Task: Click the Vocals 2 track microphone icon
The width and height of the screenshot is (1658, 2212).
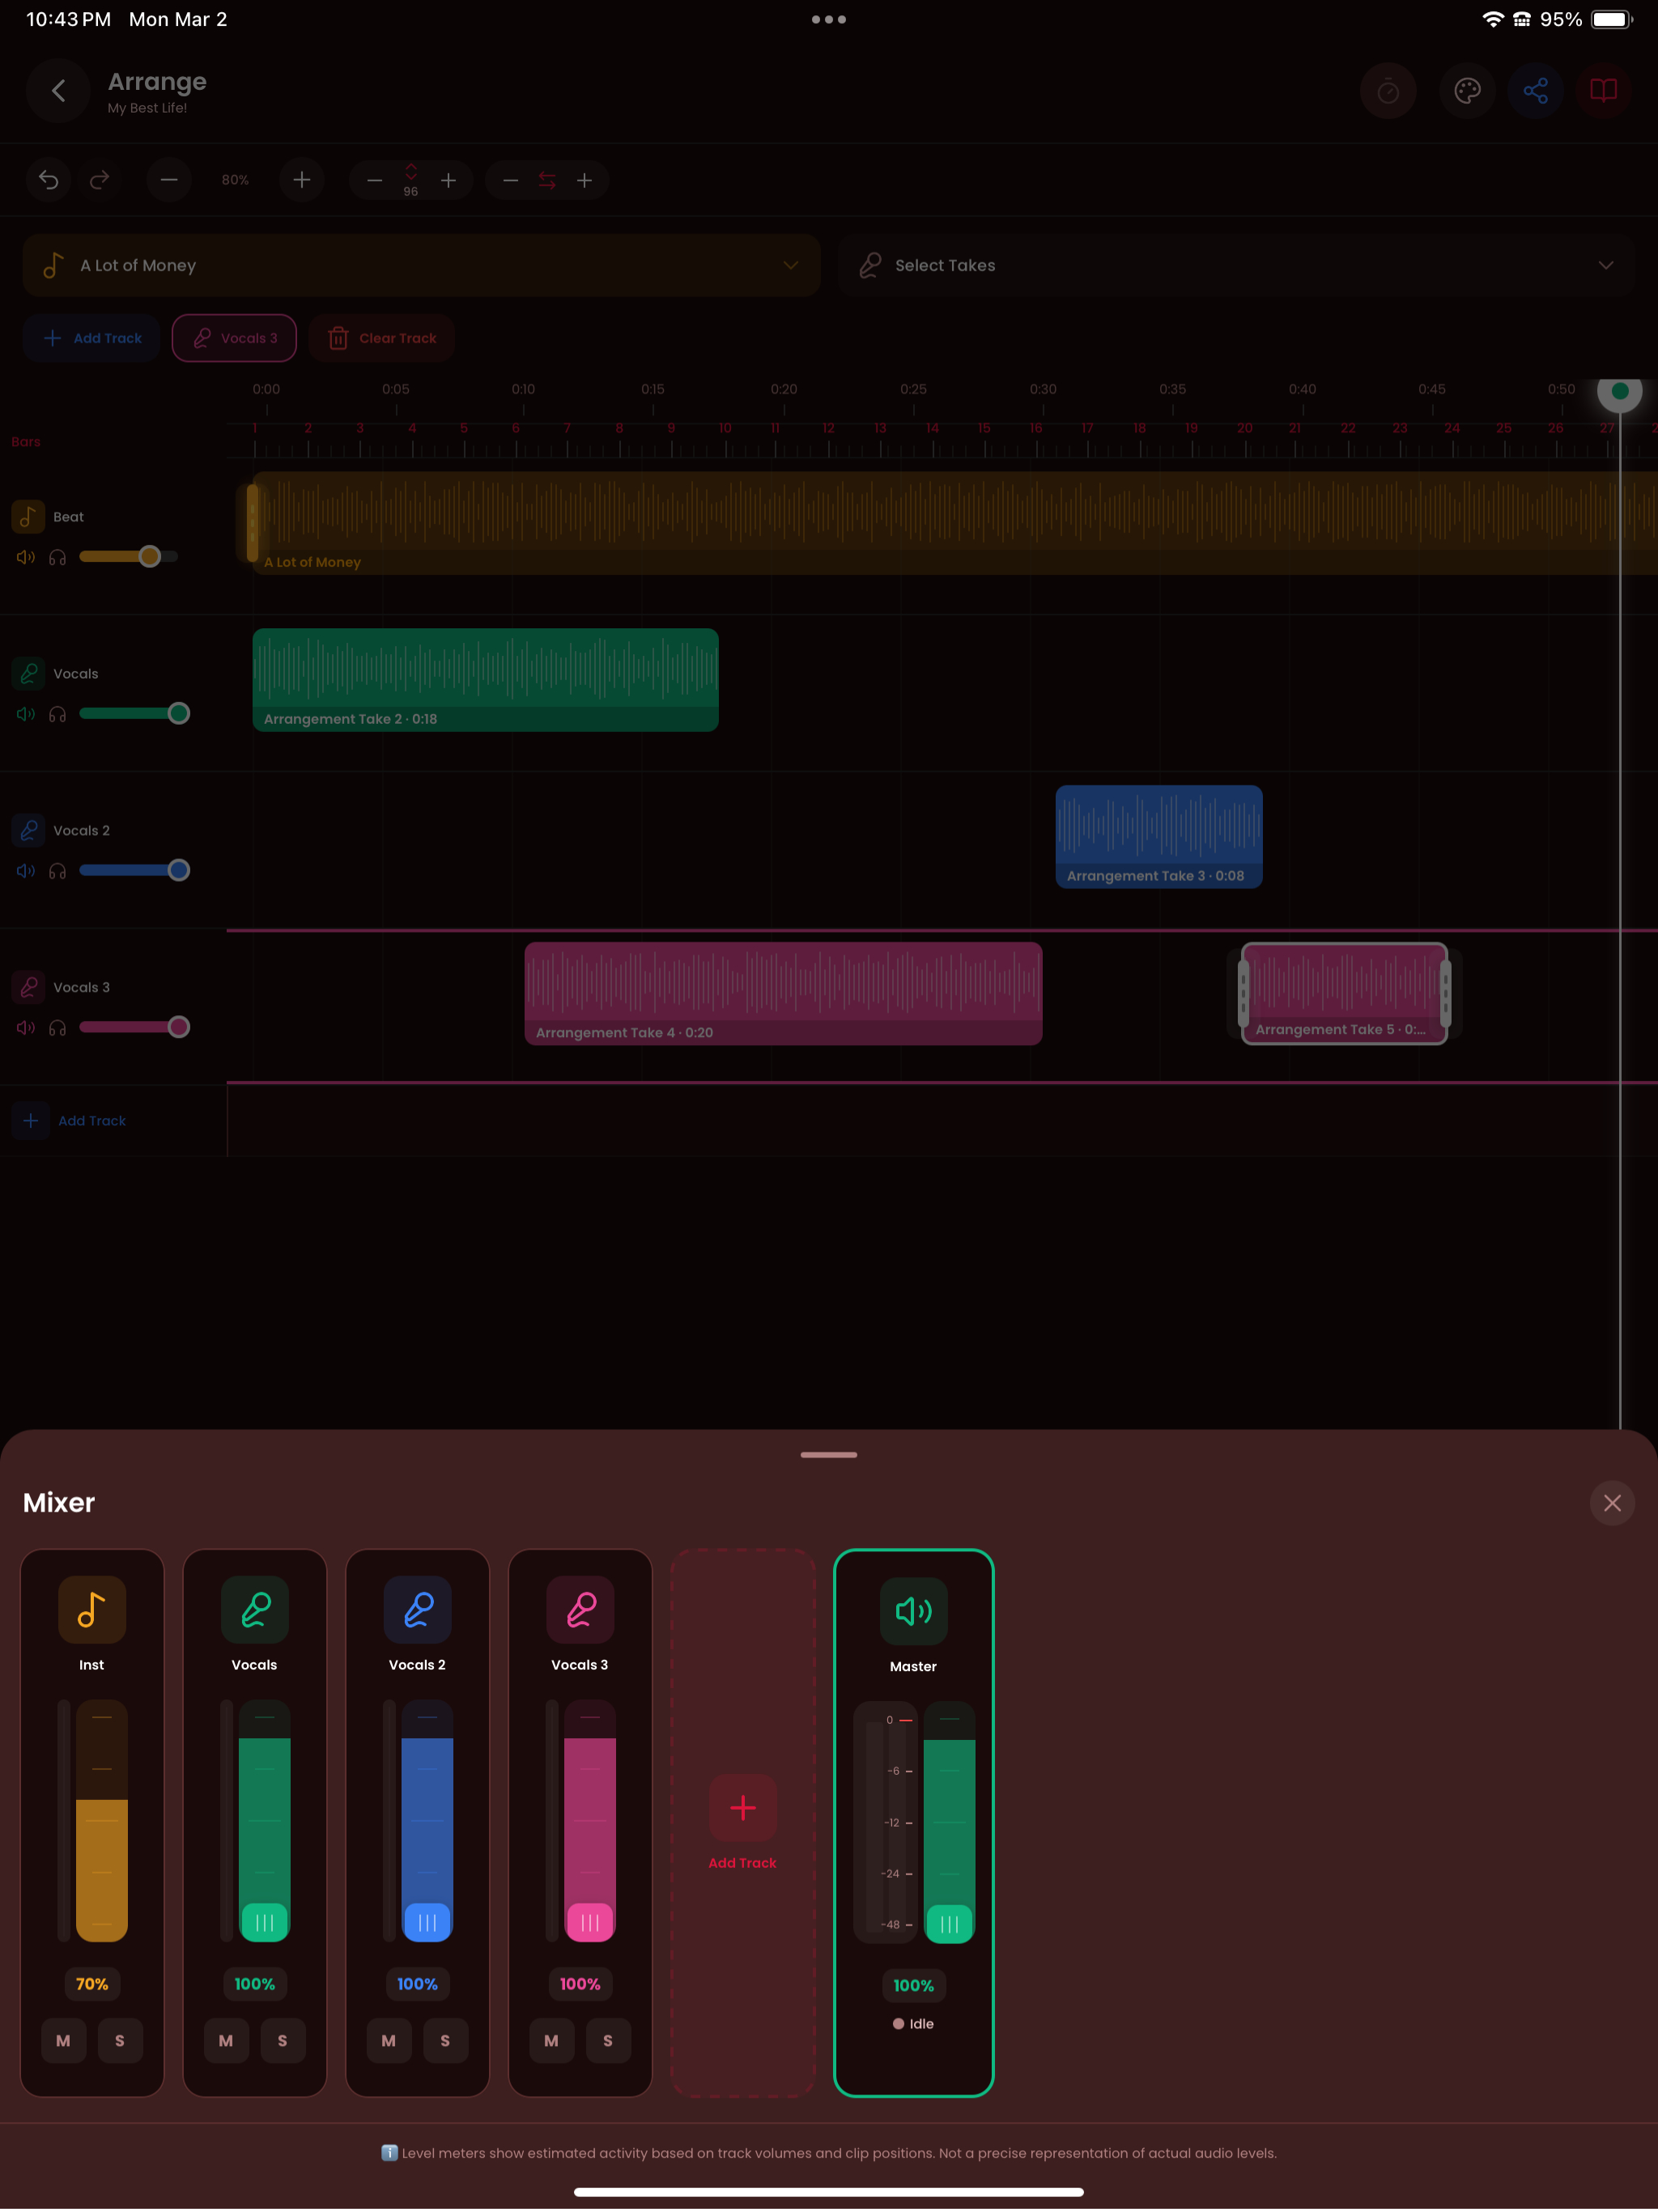Action: pos(28,830)
